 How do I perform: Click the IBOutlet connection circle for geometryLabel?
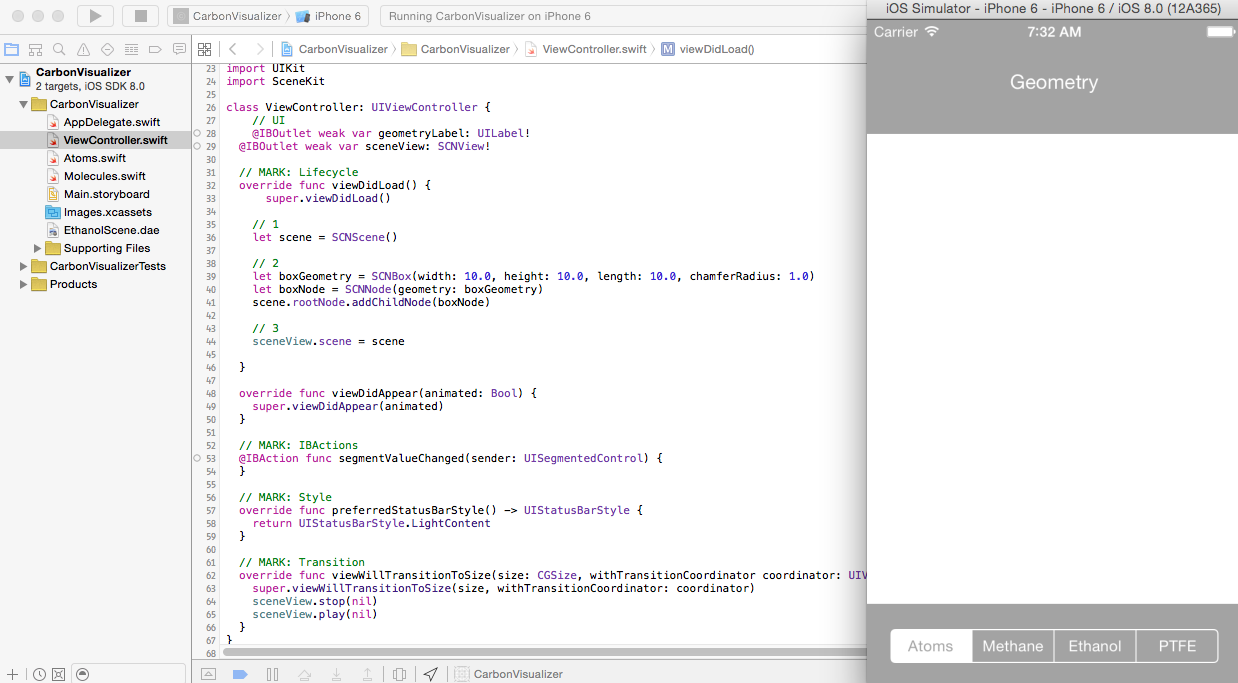tap(197, 133)
